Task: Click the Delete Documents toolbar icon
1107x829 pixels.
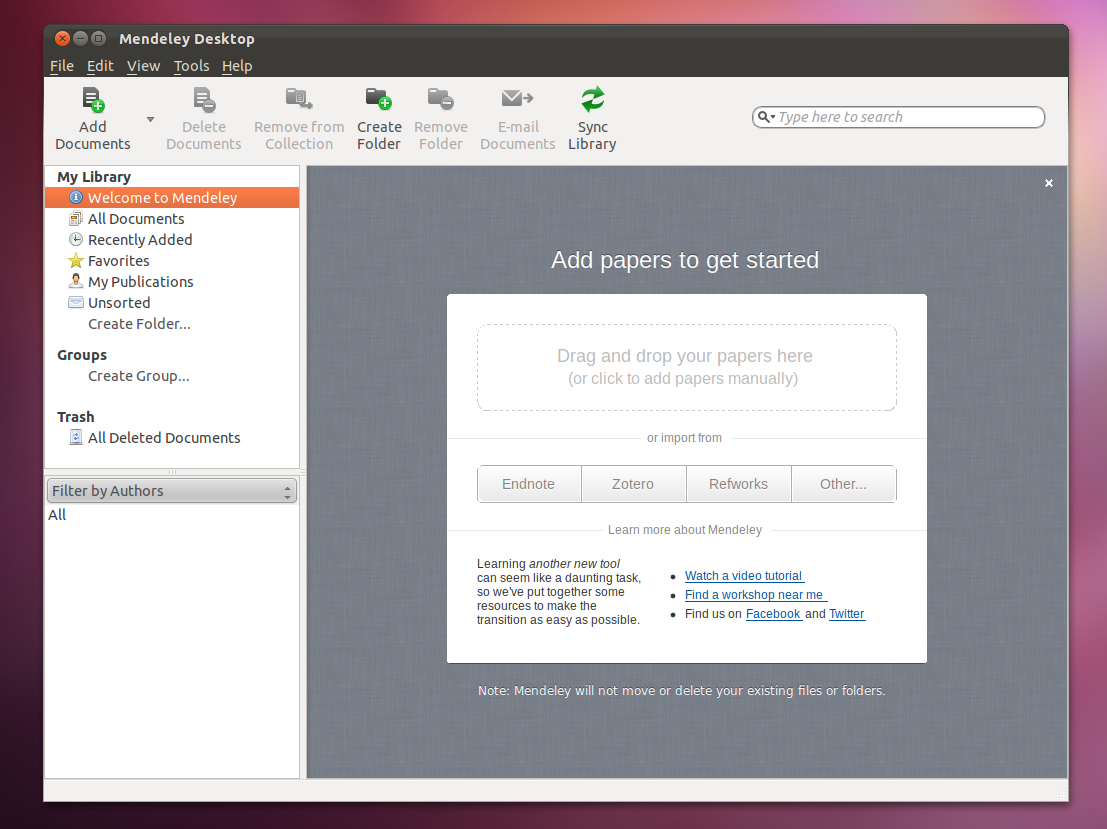Action: [x=204, y=100]
